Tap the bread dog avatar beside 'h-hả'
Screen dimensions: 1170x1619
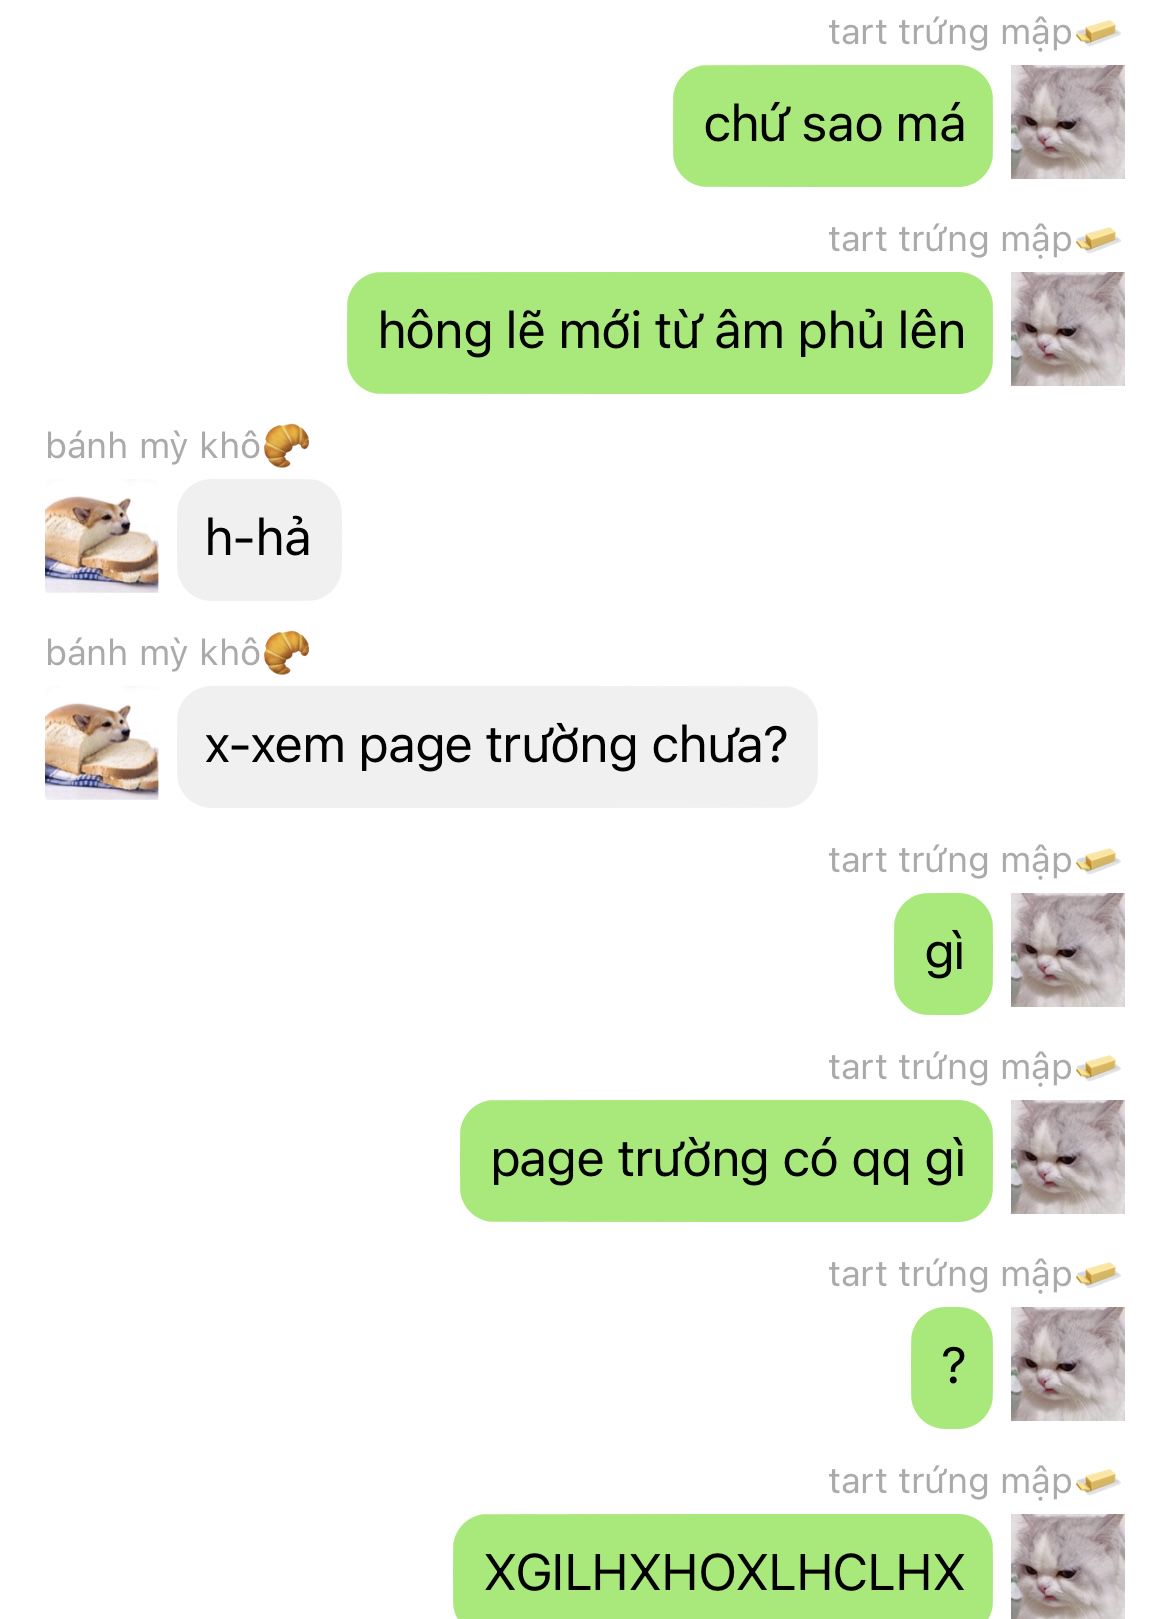coord(101,536)
